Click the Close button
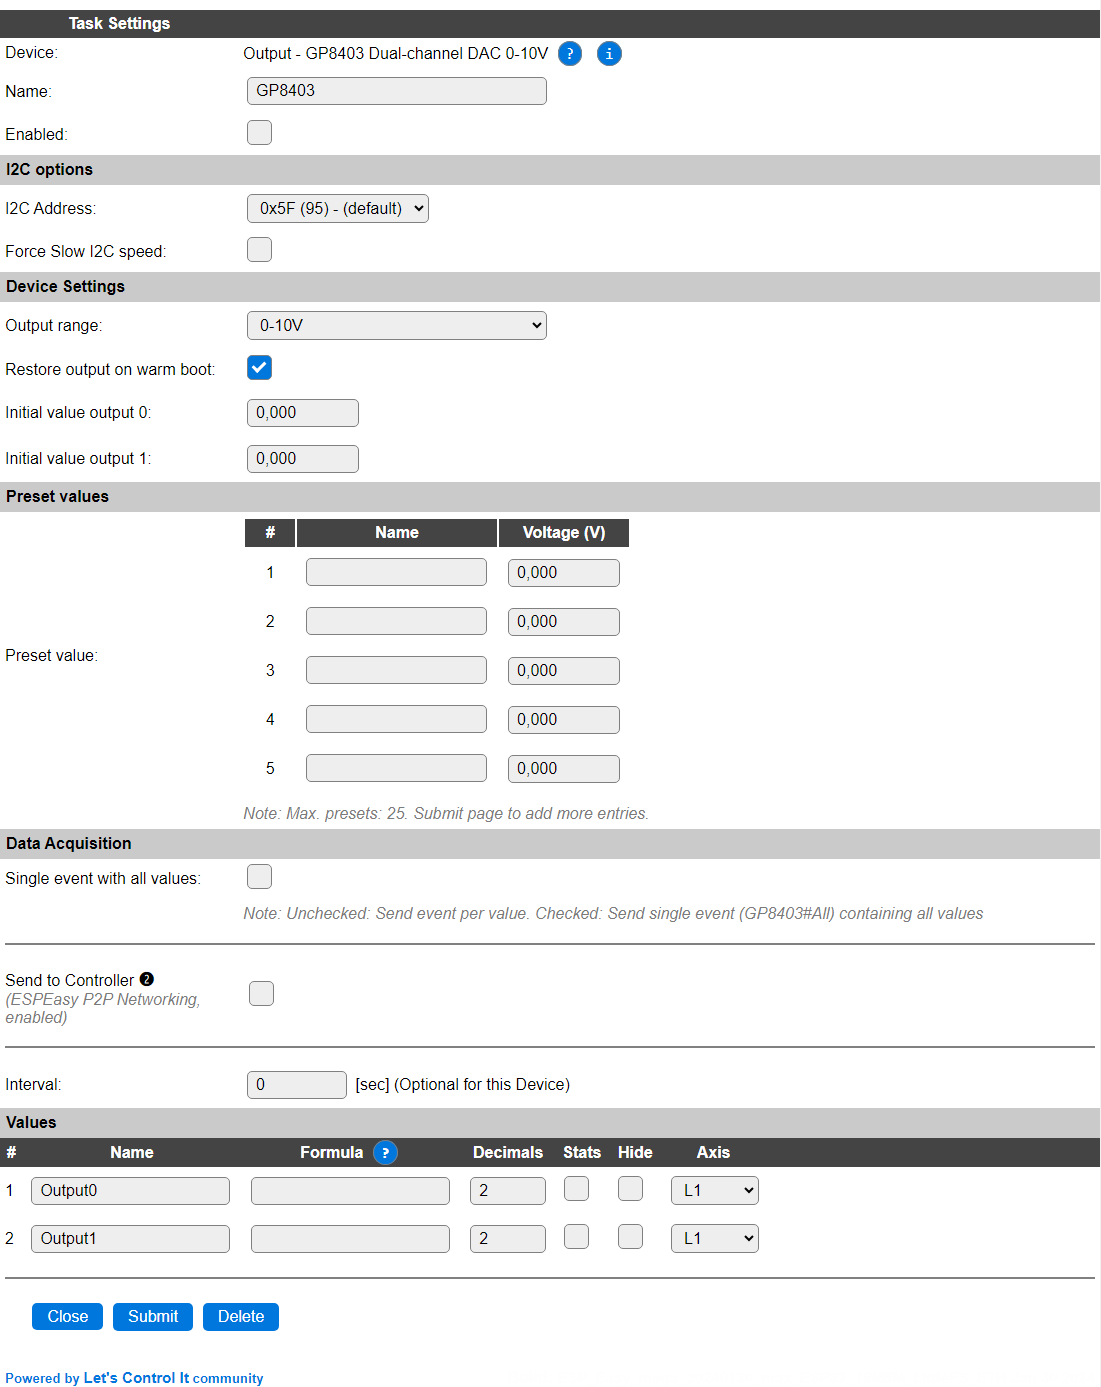The image size is (1101, 1387). (68, 1317)
